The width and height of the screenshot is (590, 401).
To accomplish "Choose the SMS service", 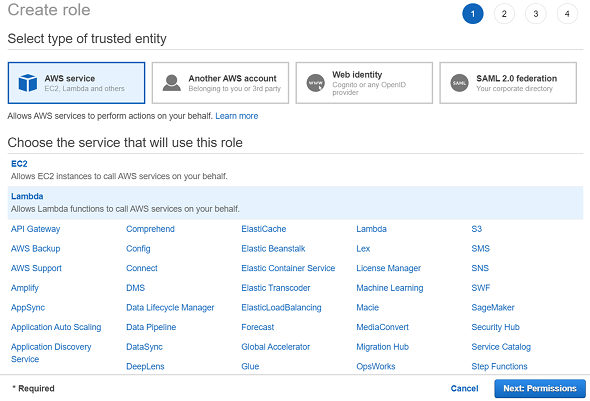I will tap(481, 248).
